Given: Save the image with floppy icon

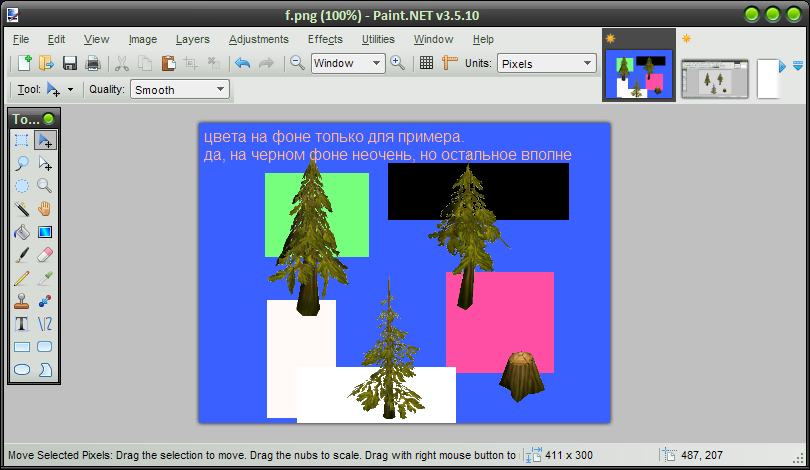Looking at the screenshot, I should point(70,64).
